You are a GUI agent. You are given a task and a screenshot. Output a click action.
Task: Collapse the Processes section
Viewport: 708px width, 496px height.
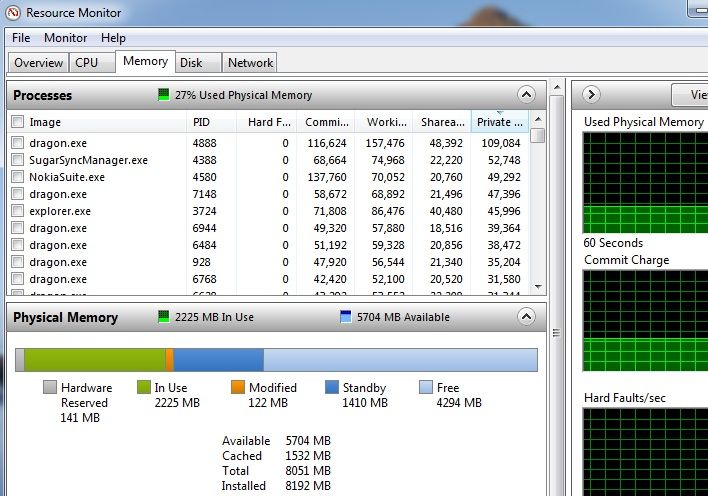[526, 95]
